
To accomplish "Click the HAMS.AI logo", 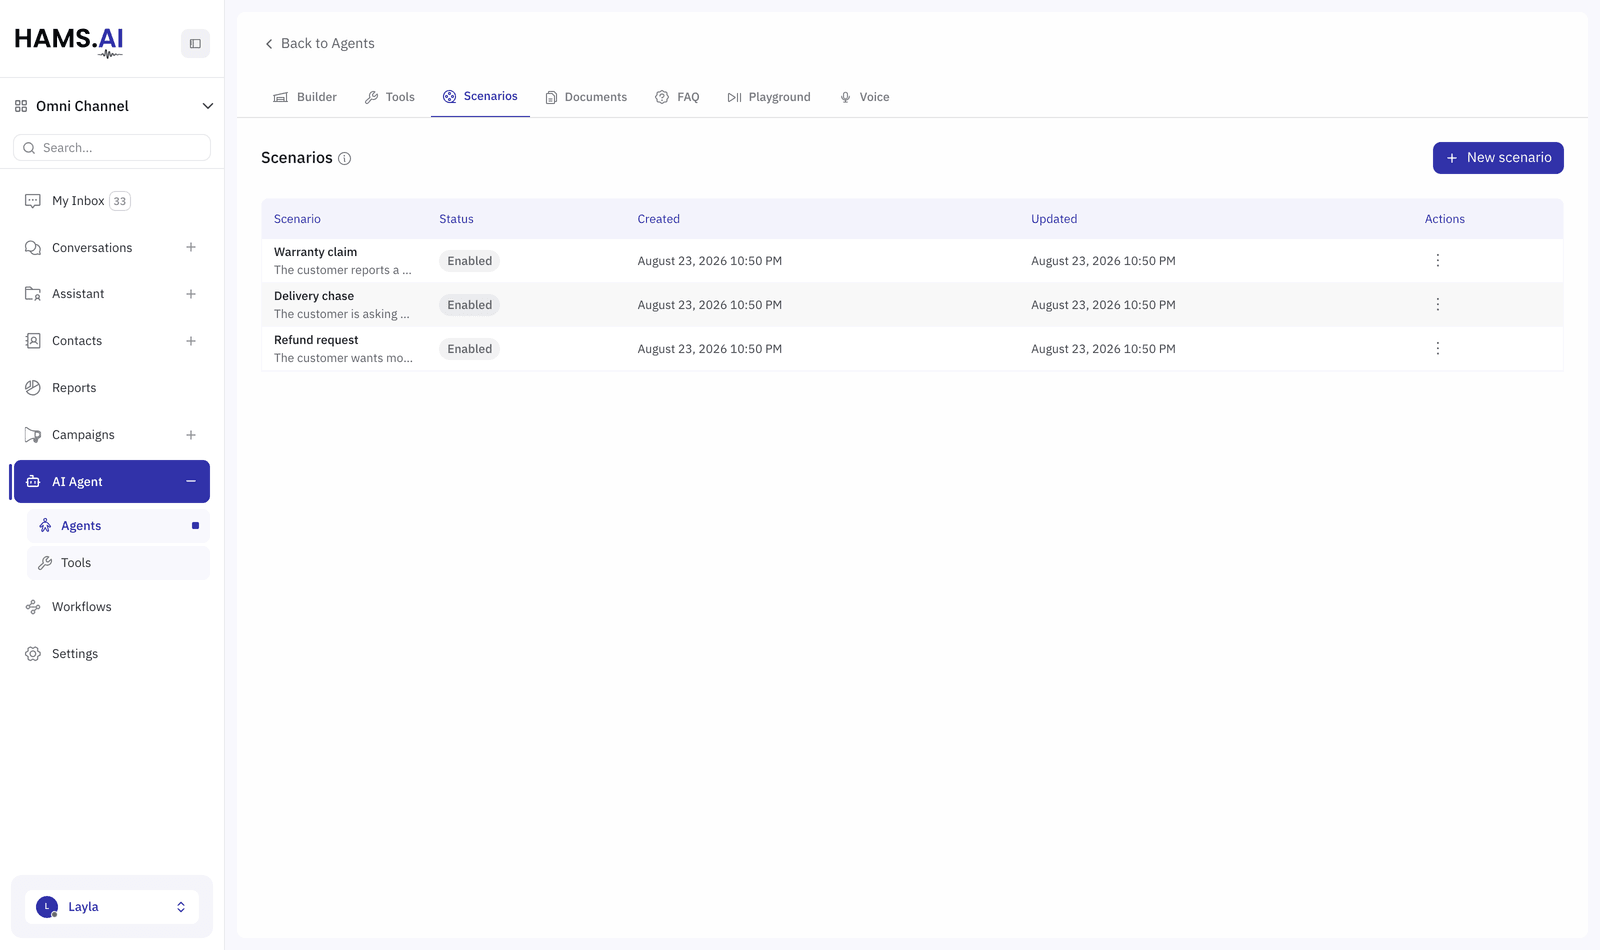I will (x=69, y=41).
